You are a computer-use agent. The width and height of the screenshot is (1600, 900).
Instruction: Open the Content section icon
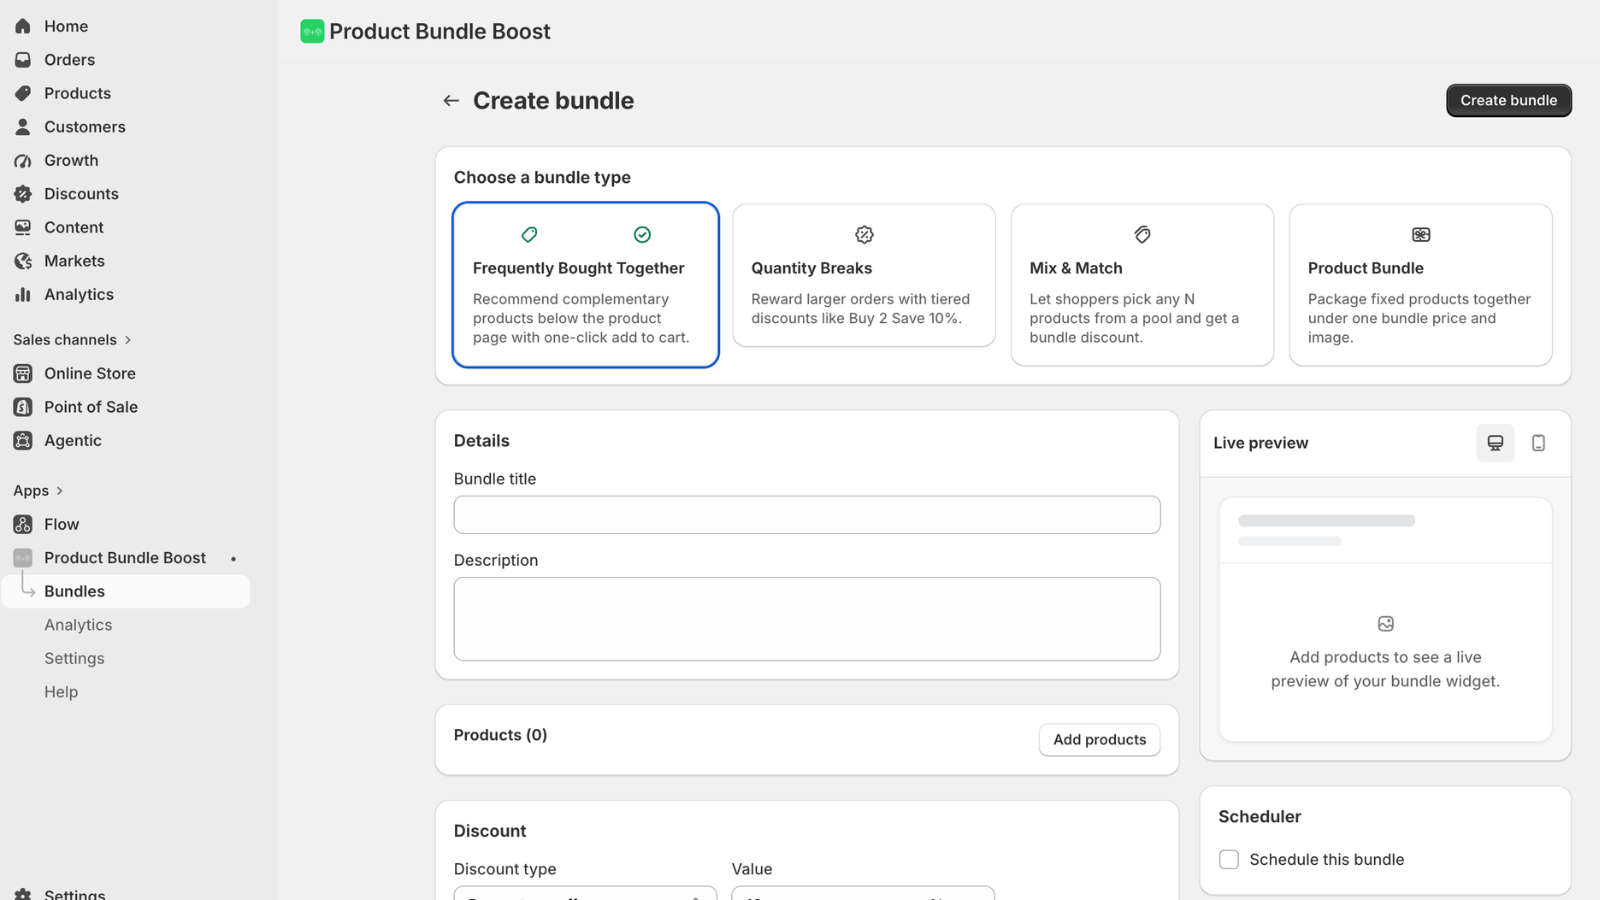click(23, 227)
